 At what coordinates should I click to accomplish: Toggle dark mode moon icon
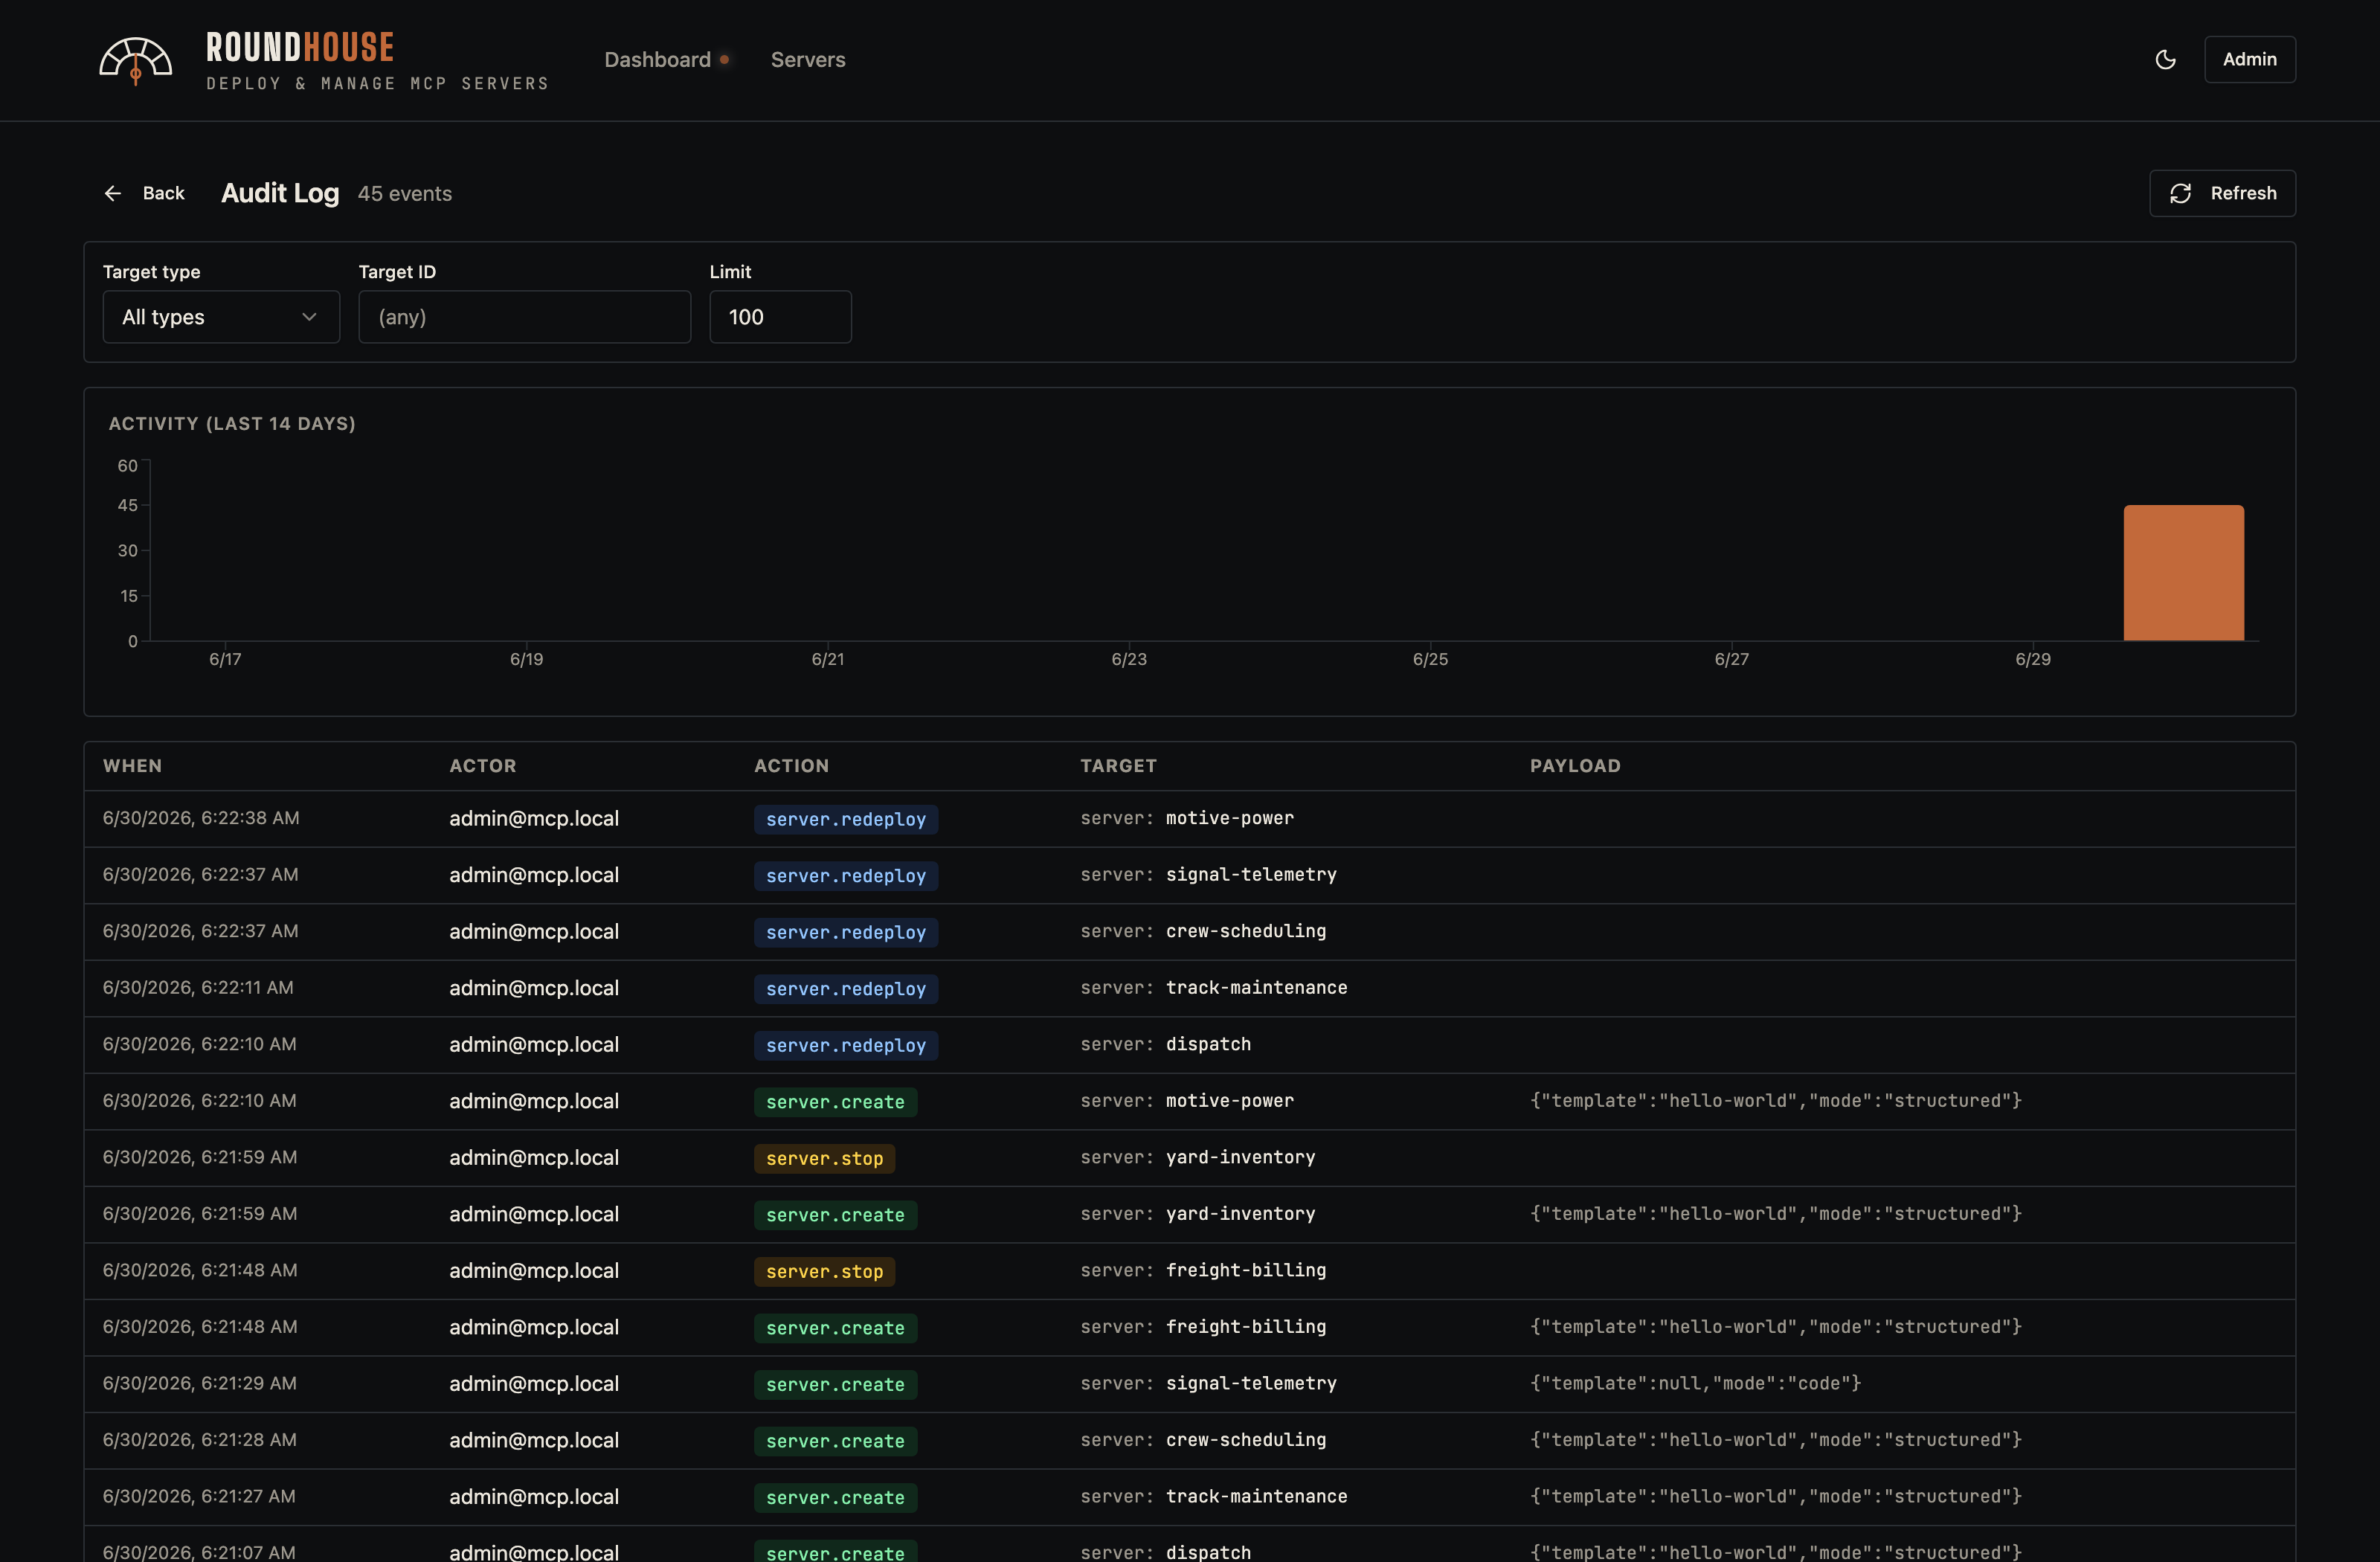point(2165,60)
